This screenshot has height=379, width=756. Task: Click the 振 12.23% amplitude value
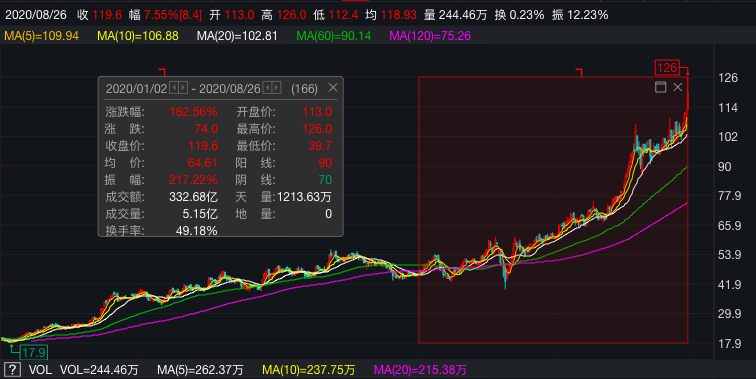pos(580,15)
